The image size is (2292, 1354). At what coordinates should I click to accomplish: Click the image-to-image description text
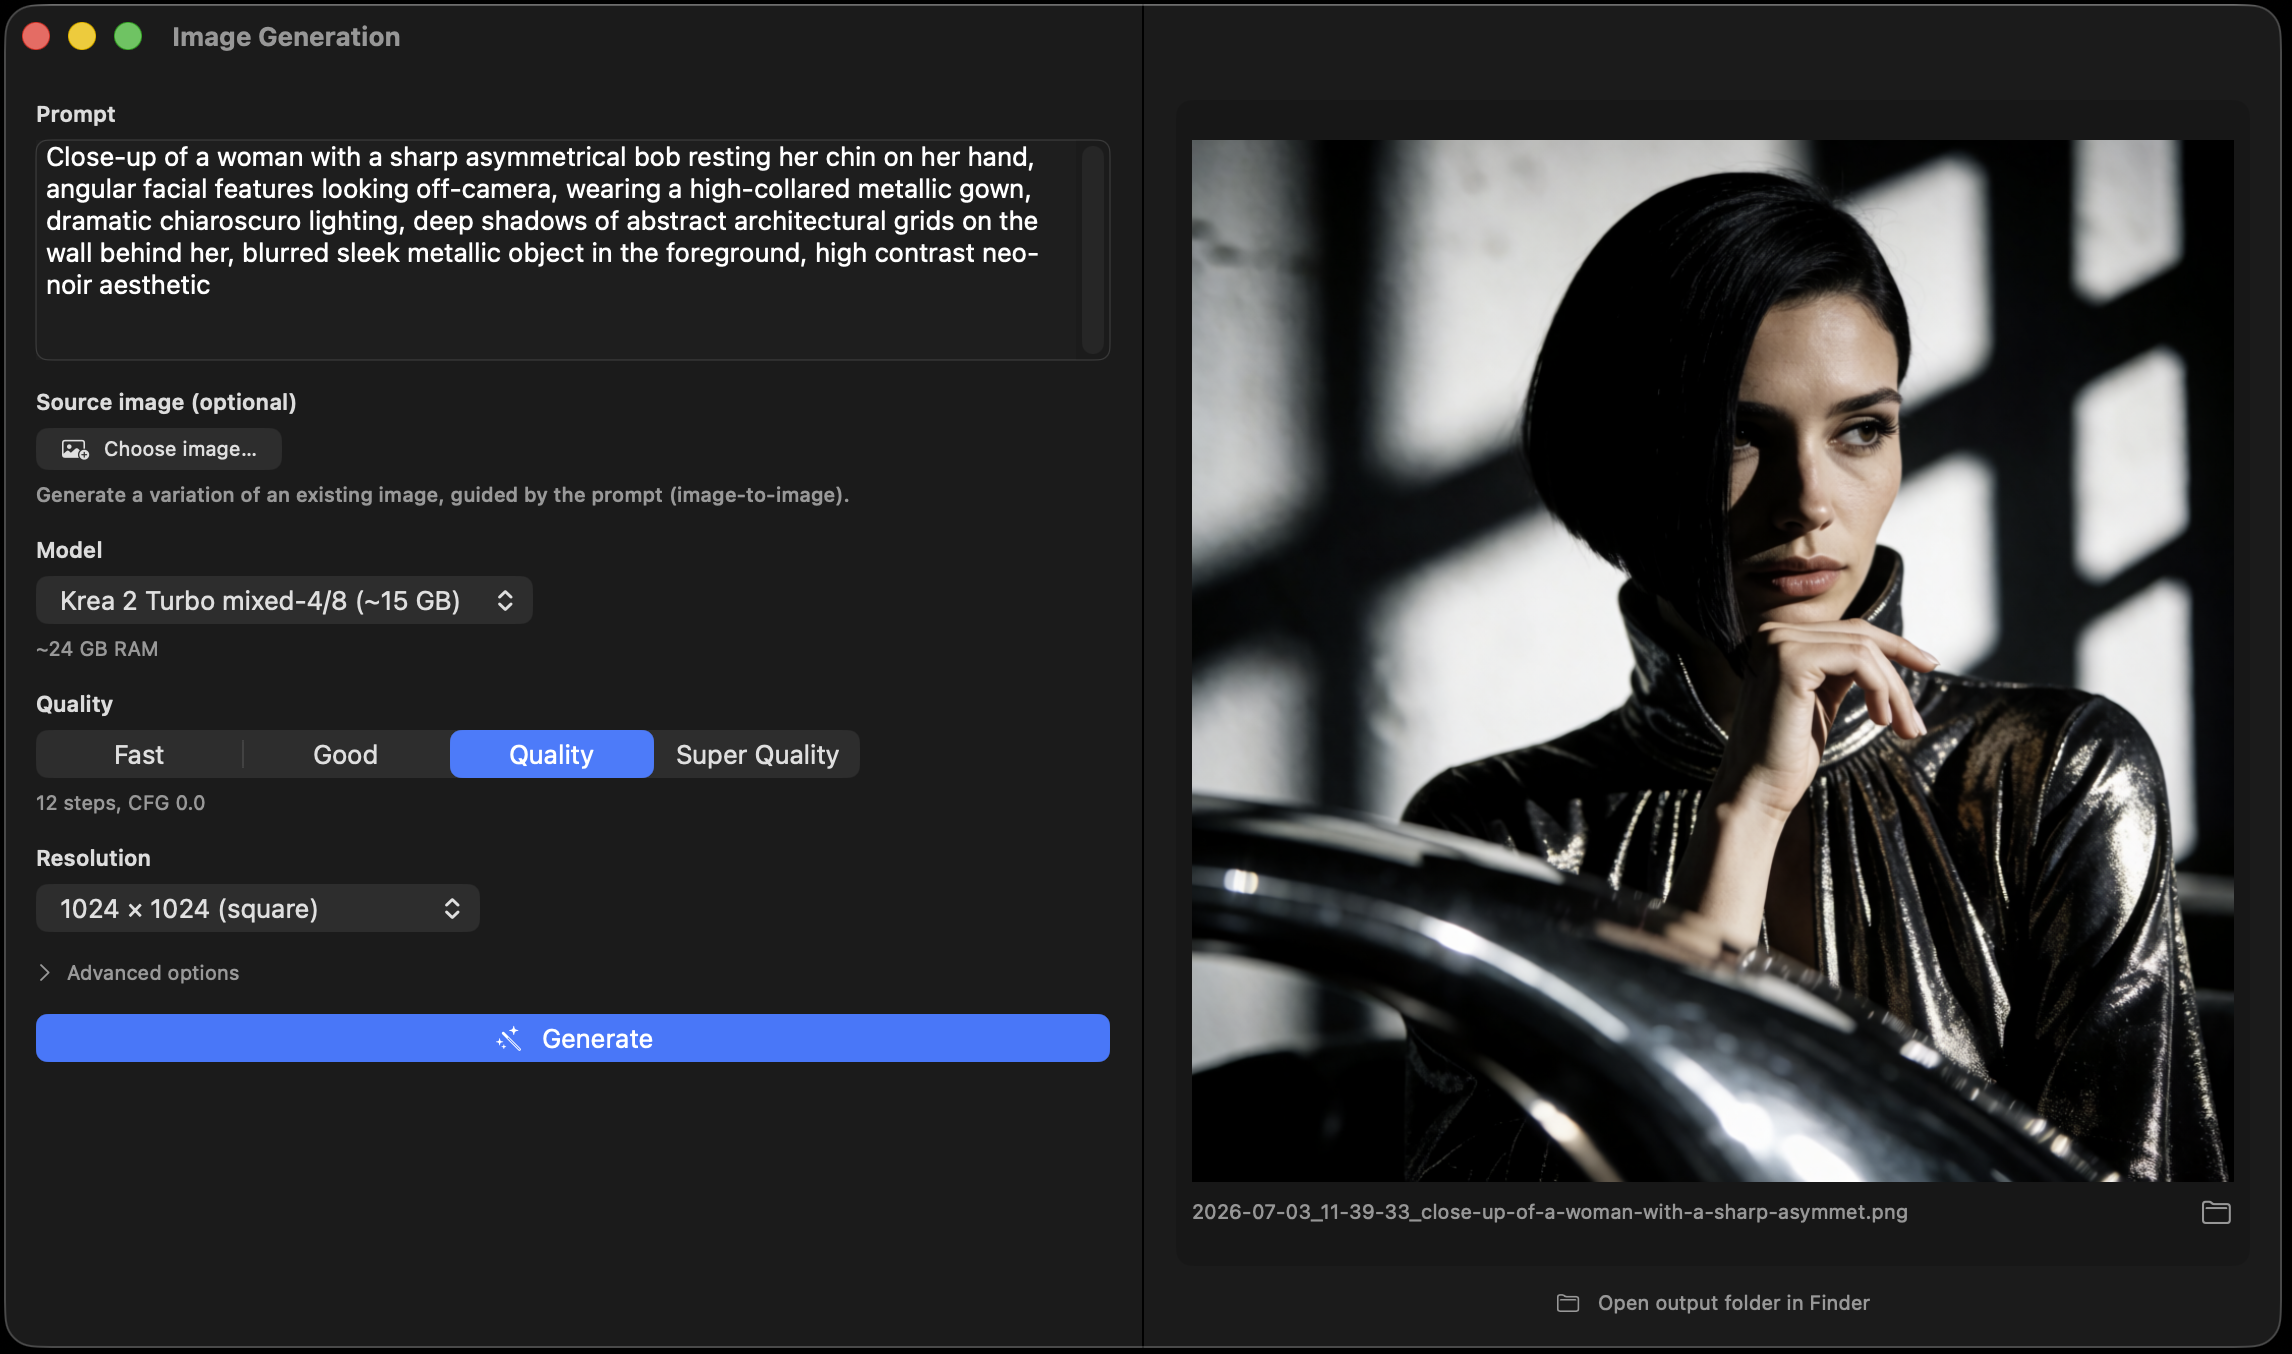pyautogui.click(x=442, y=495)
